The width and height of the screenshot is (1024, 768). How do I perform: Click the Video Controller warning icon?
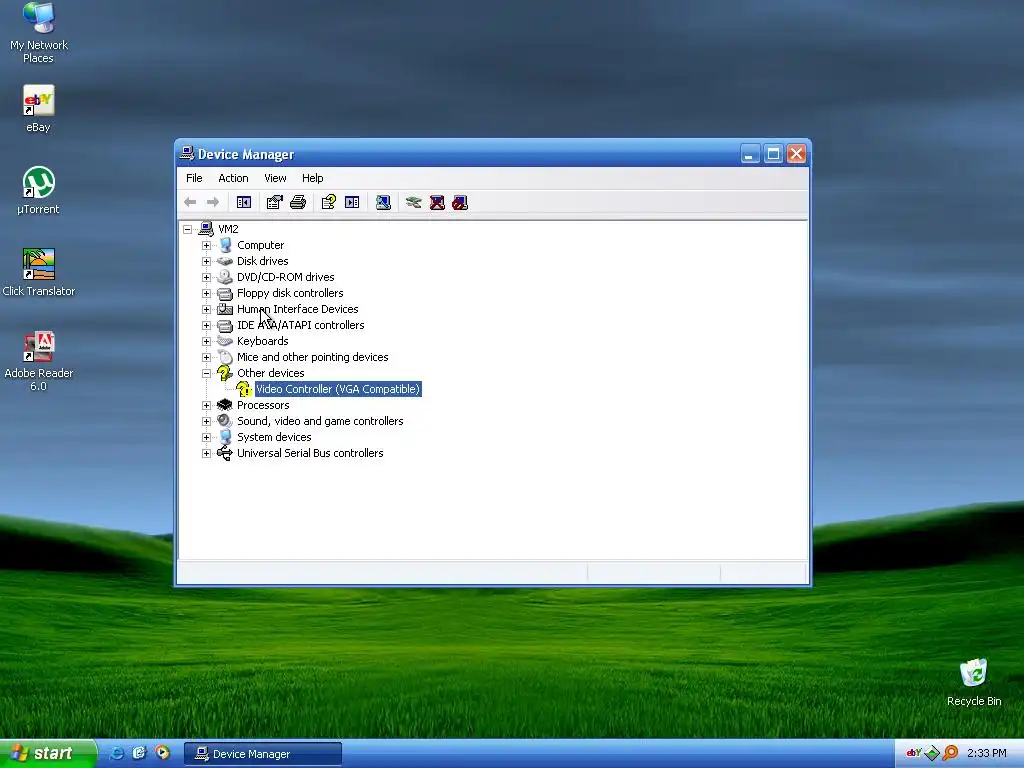coord(244,389)
